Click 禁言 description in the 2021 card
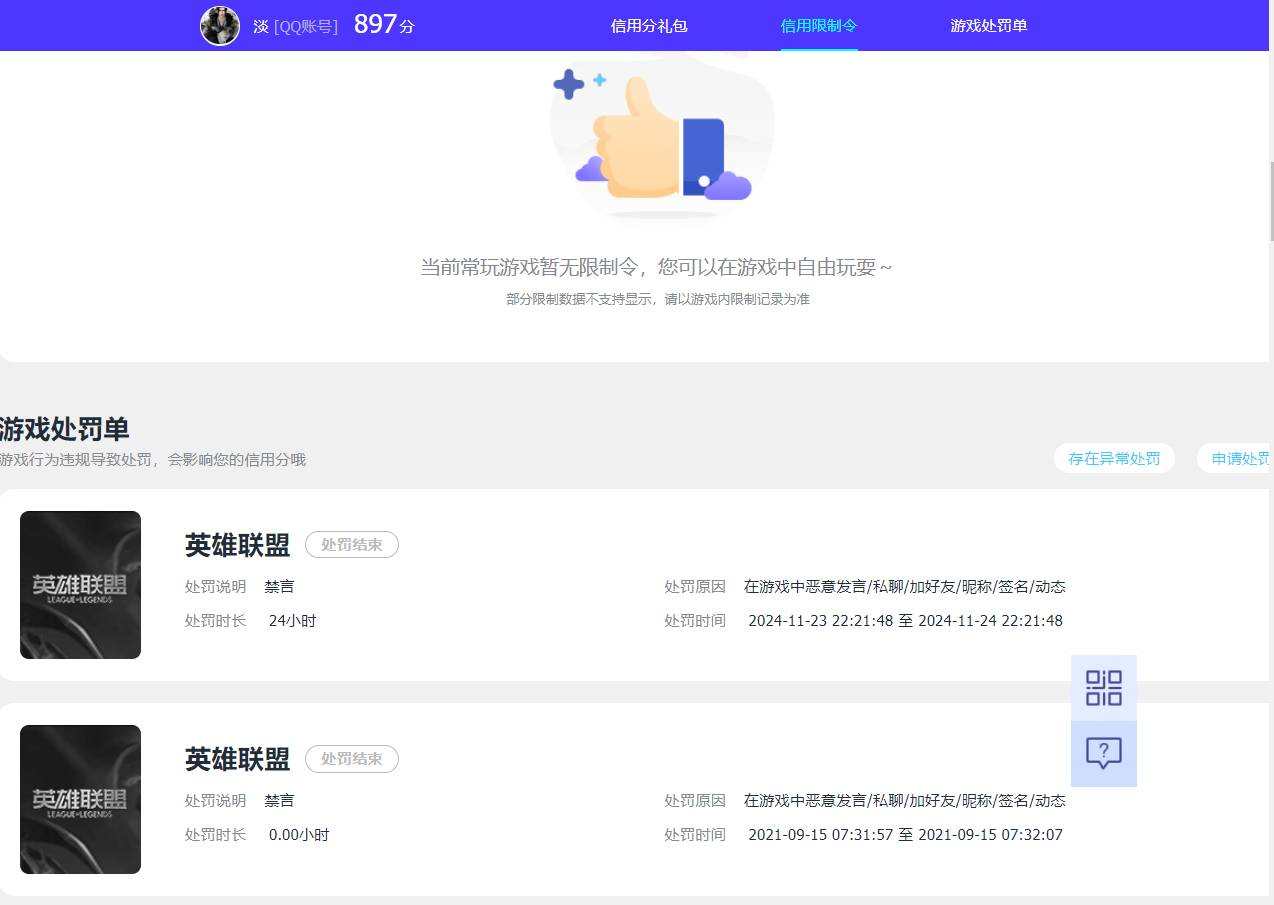This screenshot has width=1274, height=905. [279, 801]
